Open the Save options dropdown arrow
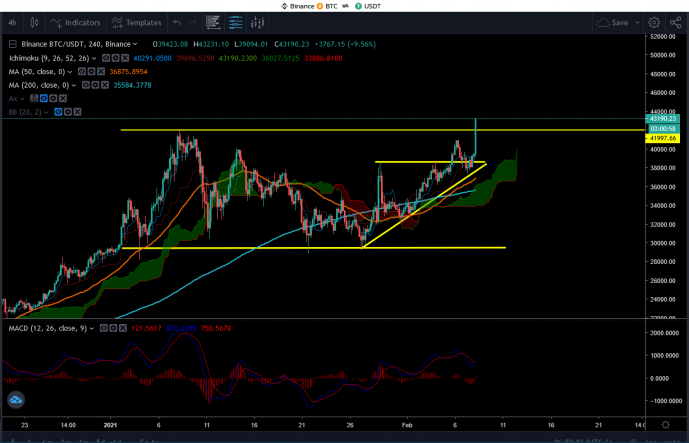 point(637,22)
